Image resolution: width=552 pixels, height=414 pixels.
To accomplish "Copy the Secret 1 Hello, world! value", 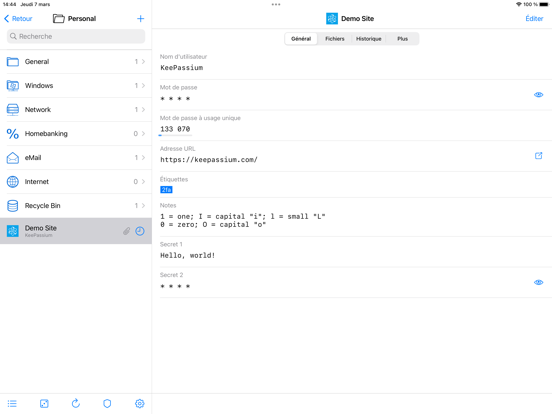I will pyautogui.click(x=188, y=256).
